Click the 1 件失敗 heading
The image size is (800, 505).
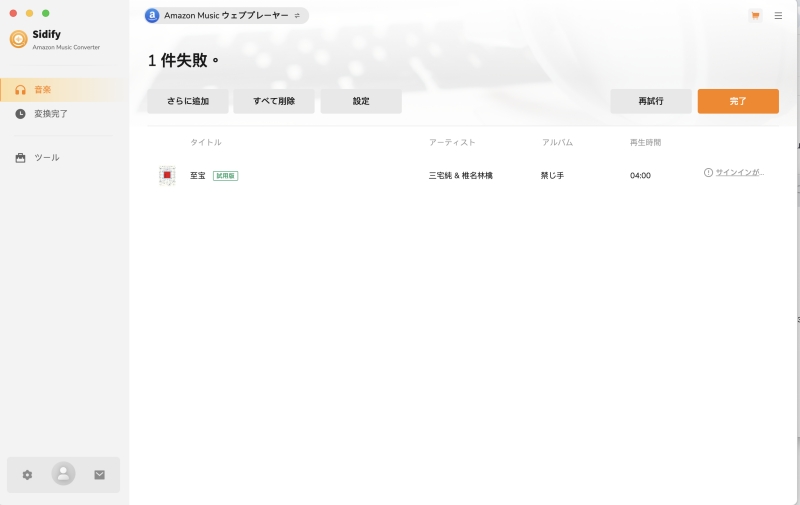point(184,60)
